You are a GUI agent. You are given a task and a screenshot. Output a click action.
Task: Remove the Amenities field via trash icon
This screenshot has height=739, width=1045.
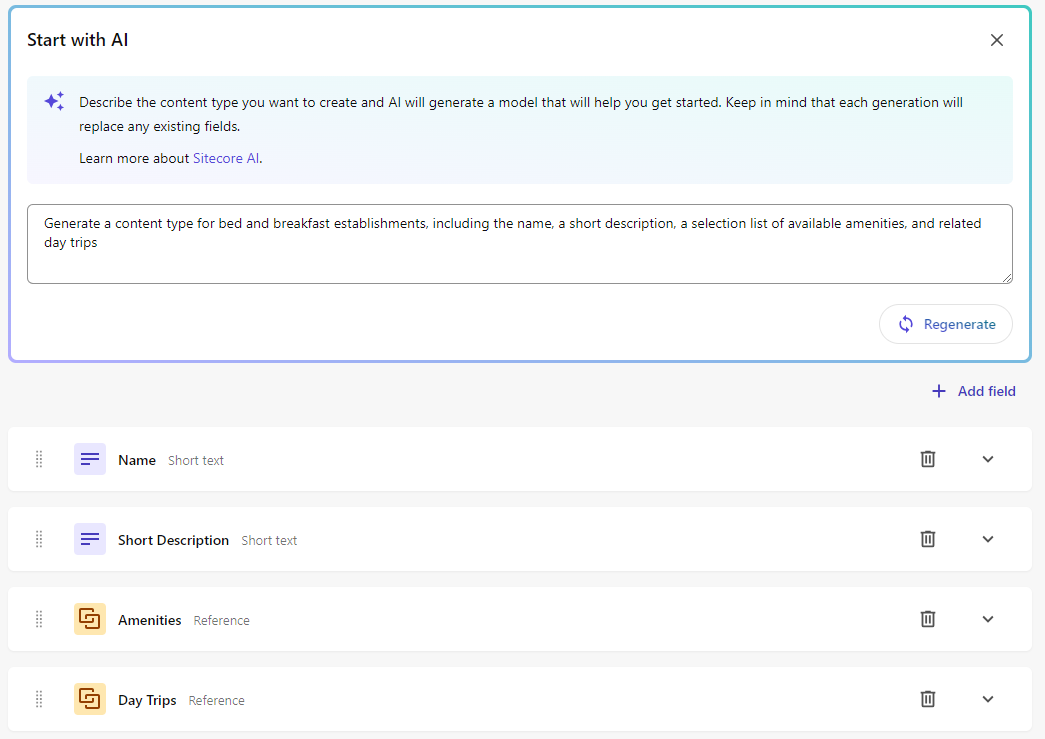tap(928, 619)
